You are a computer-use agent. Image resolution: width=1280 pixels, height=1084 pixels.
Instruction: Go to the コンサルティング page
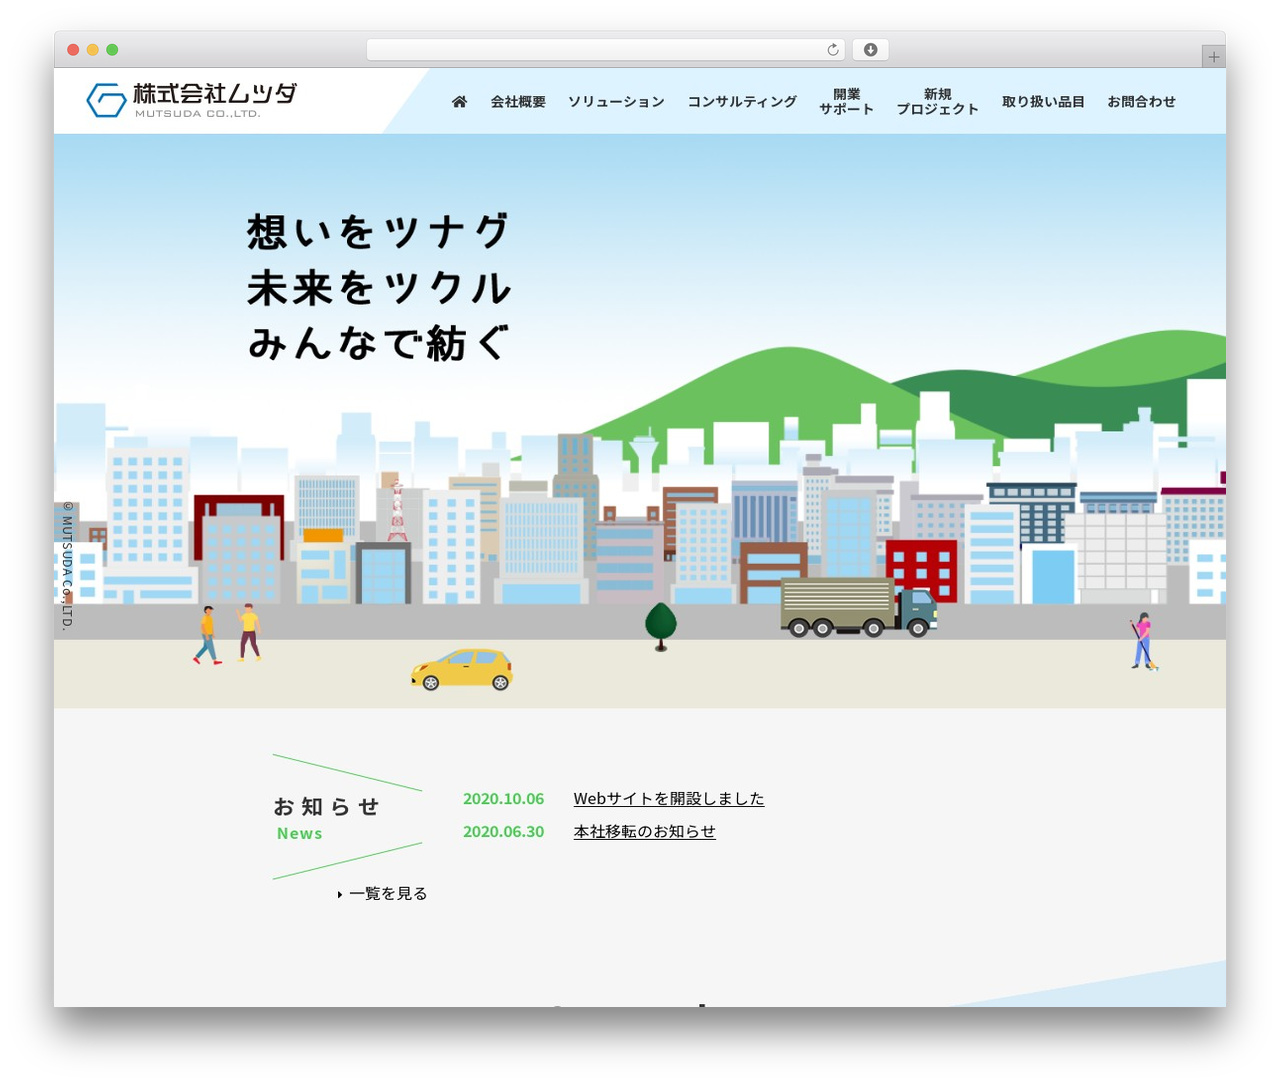pos(742,102)
